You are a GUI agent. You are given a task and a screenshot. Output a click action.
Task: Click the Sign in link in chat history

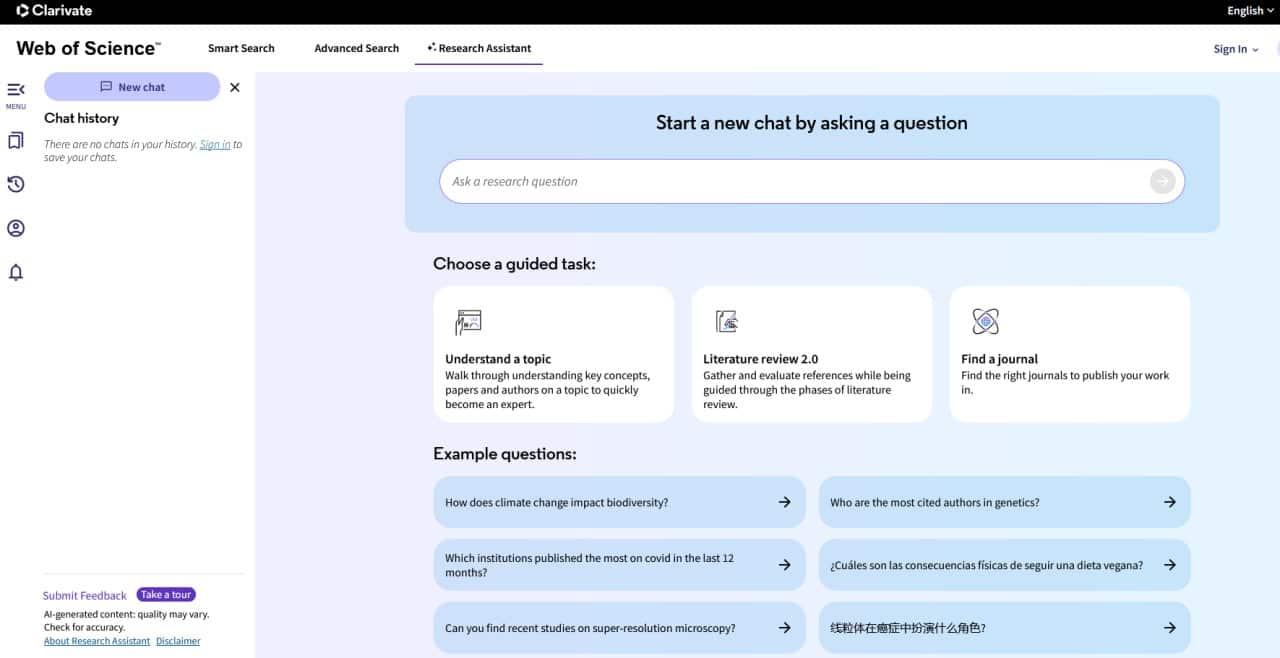tap(215, 144)
